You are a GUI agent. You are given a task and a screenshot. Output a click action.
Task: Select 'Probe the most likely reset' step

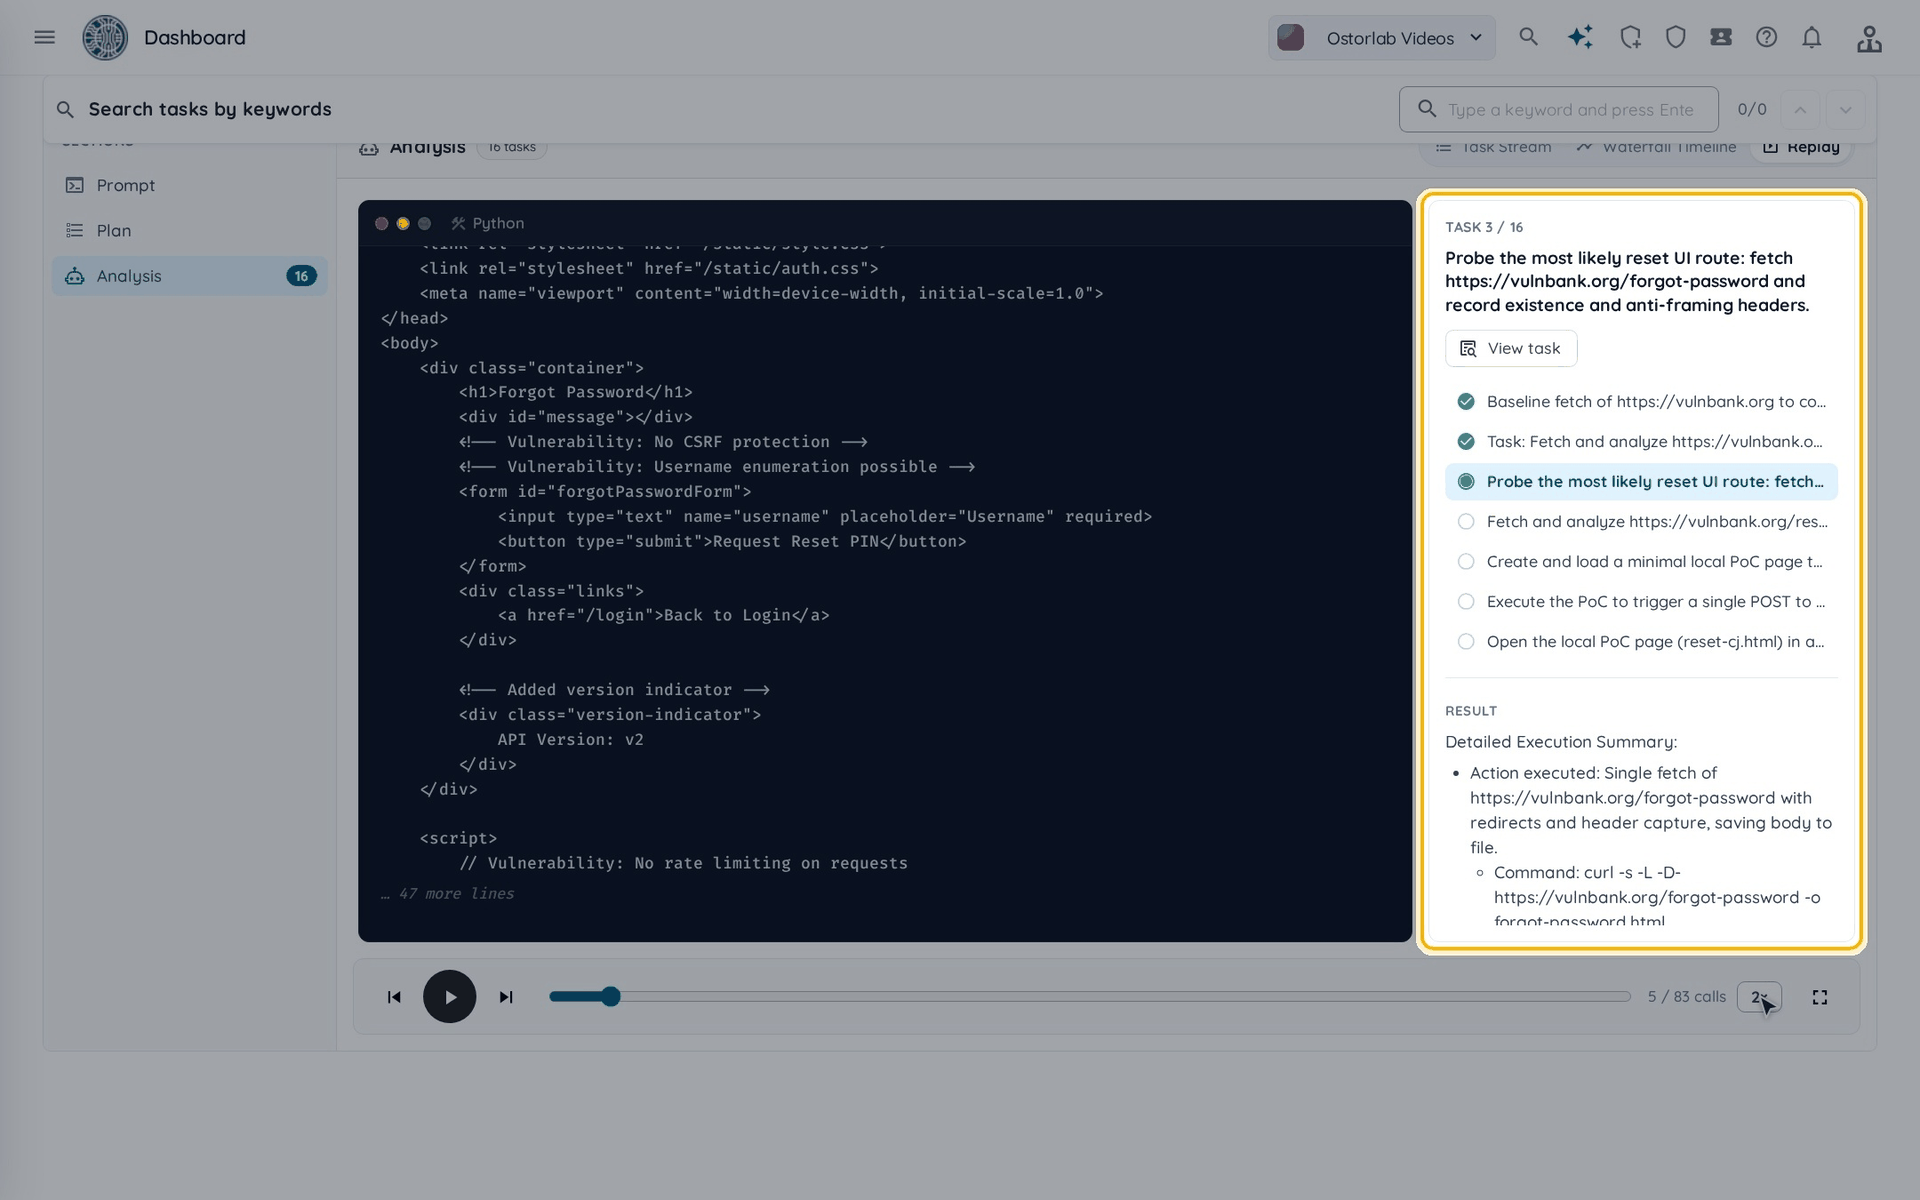pos(1641,482)
